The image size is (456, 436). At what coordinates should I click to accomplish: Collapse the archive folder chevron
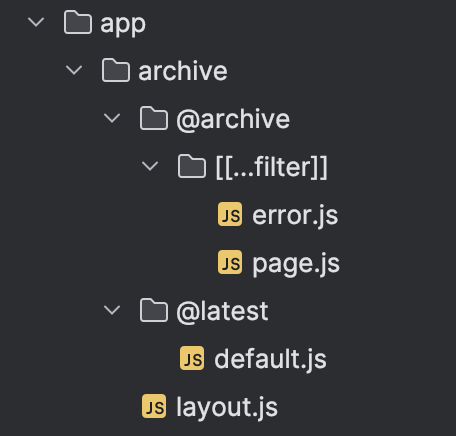tap(74, 70)
